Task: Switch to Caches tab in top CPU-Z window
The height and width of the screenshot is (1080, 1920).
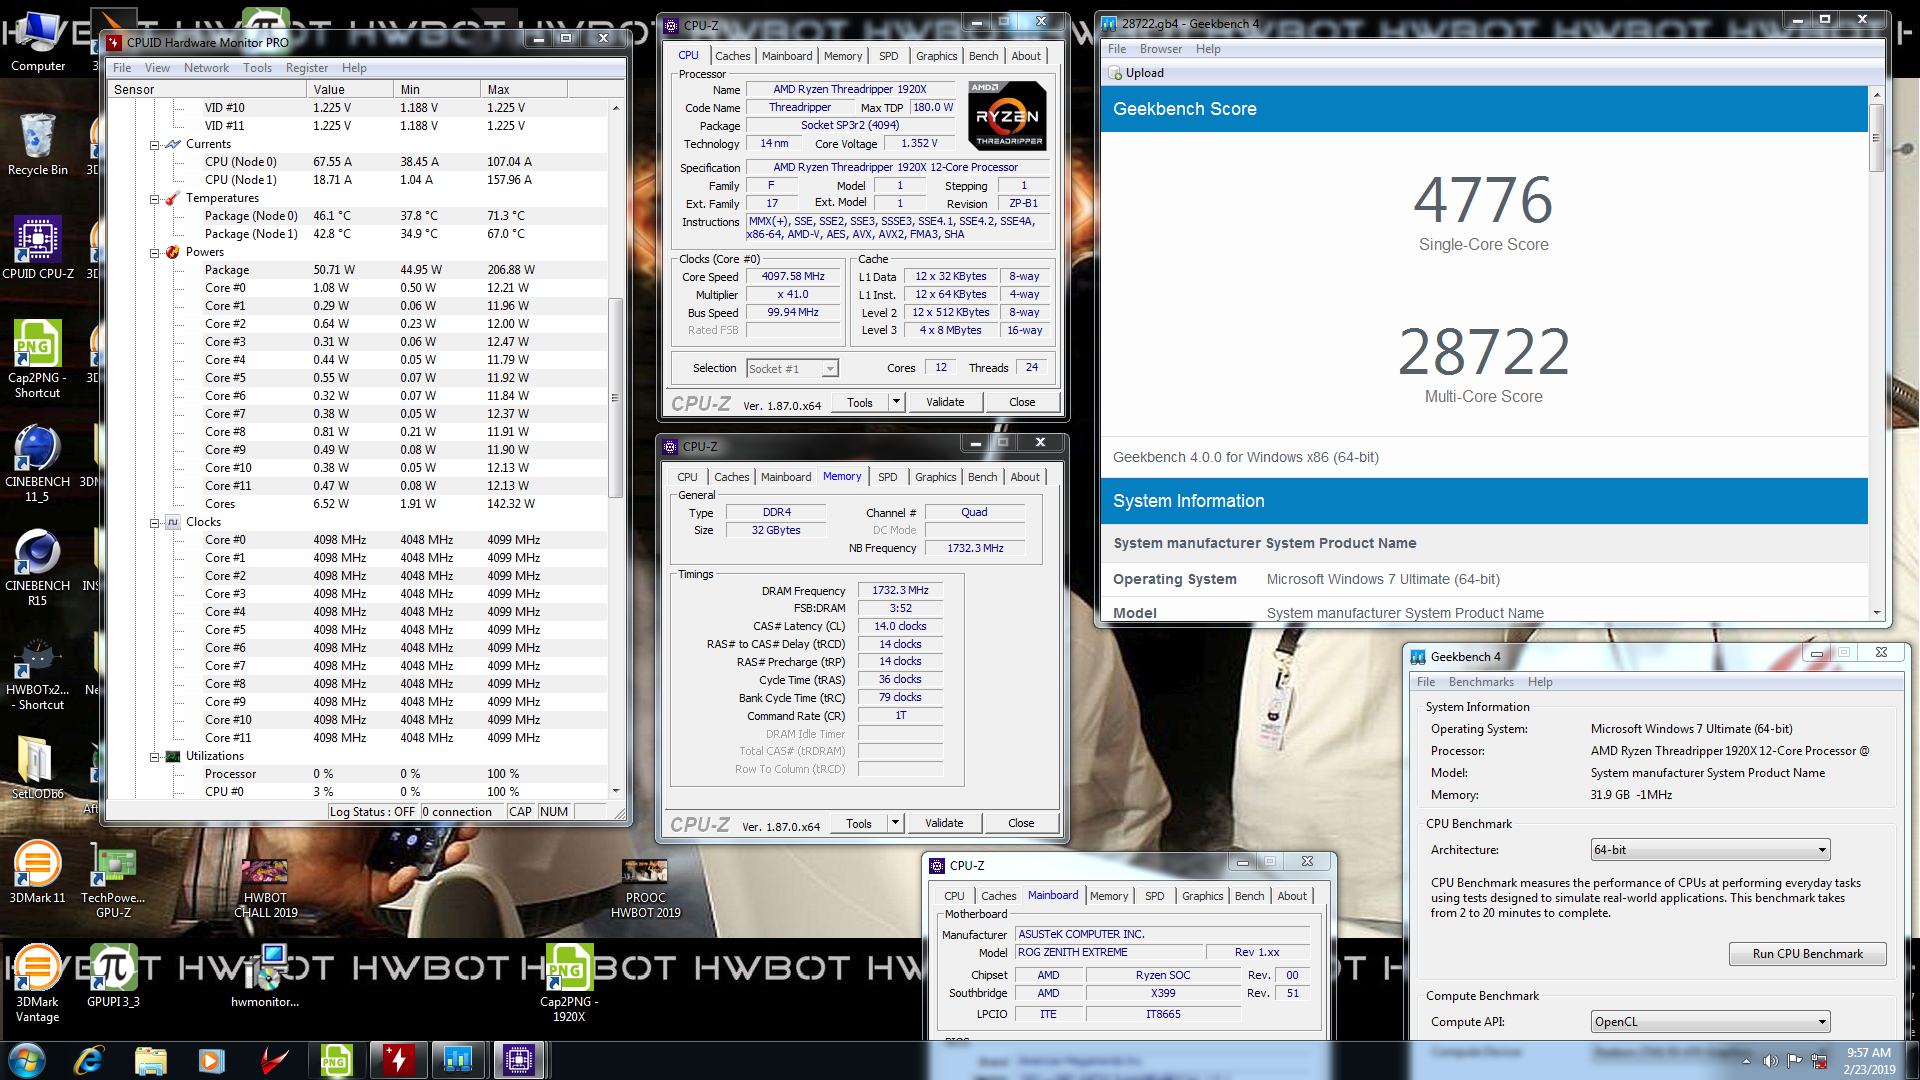Action: click(x=732, y=56)
